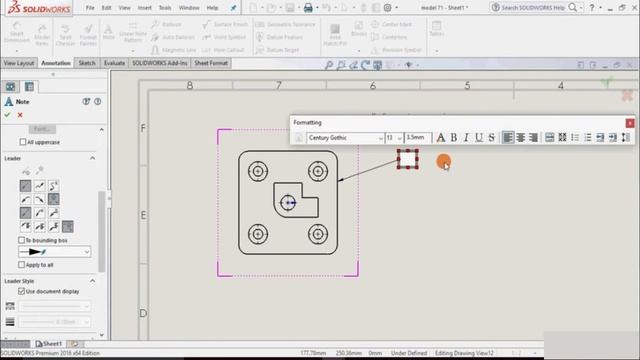This screenshot has width=640, height=360.
Task: Click Search SOLIDWORKS Help magnifier
Action: click(573, 8)
